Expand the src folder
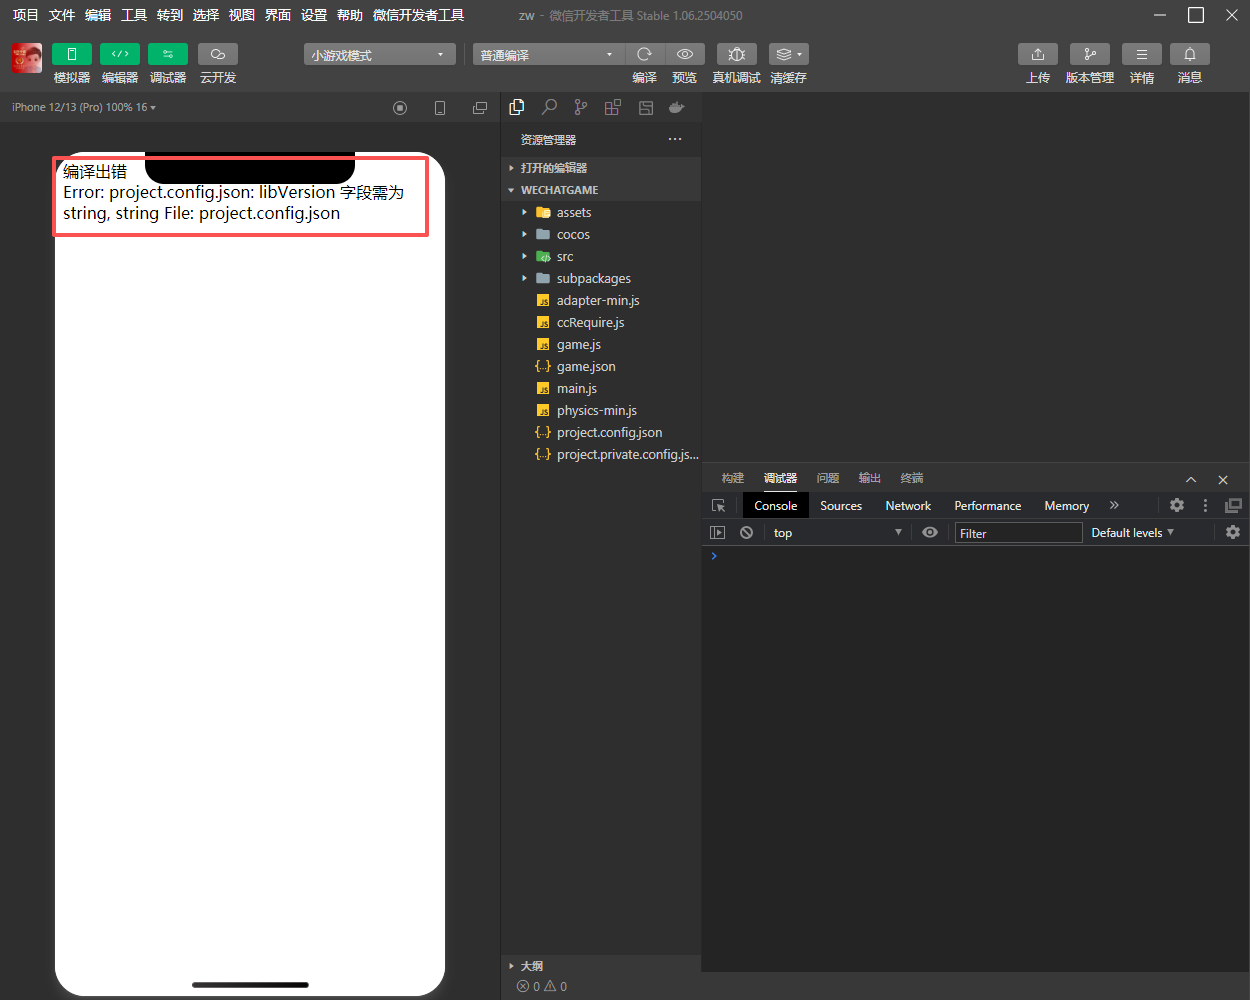Screen dimensions: 1250x1000 click(601, 256)
